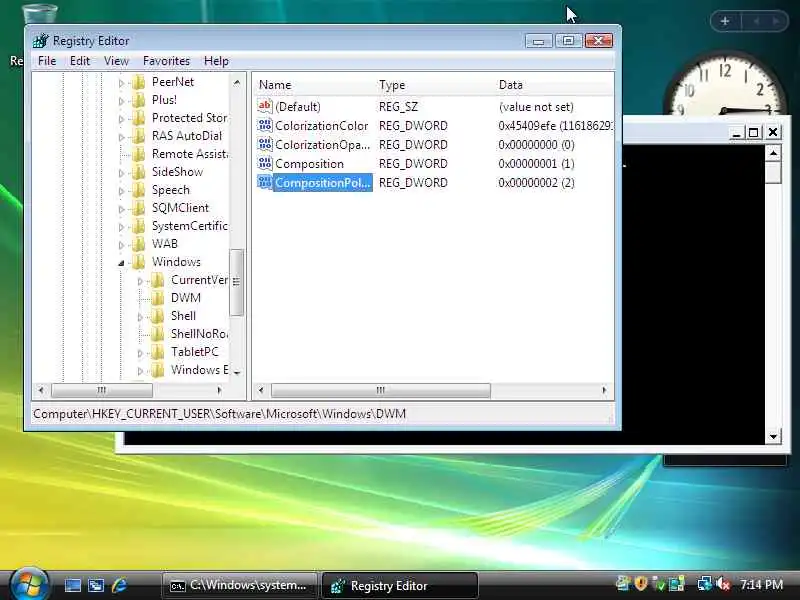Viewport: 800px width, 600px height.
Task: Click the PeerNet folder icon
Action: 138,82
